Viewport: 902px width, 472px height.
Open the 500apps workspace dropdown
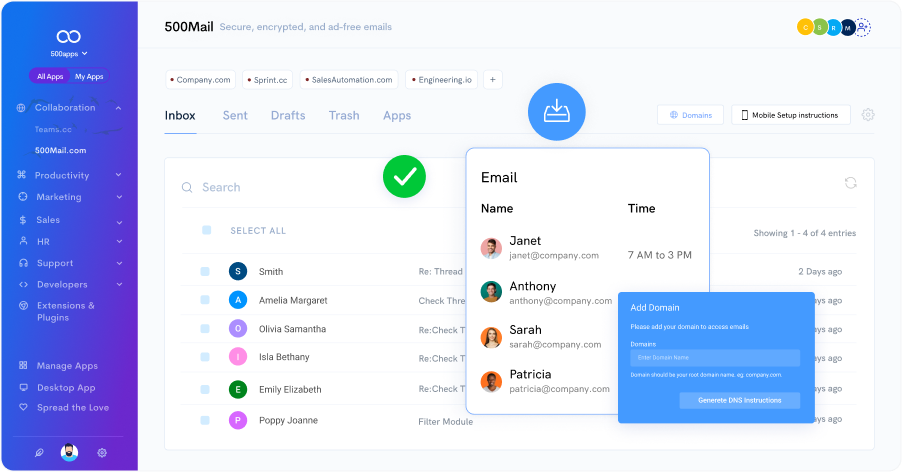[x=69, y=53]
